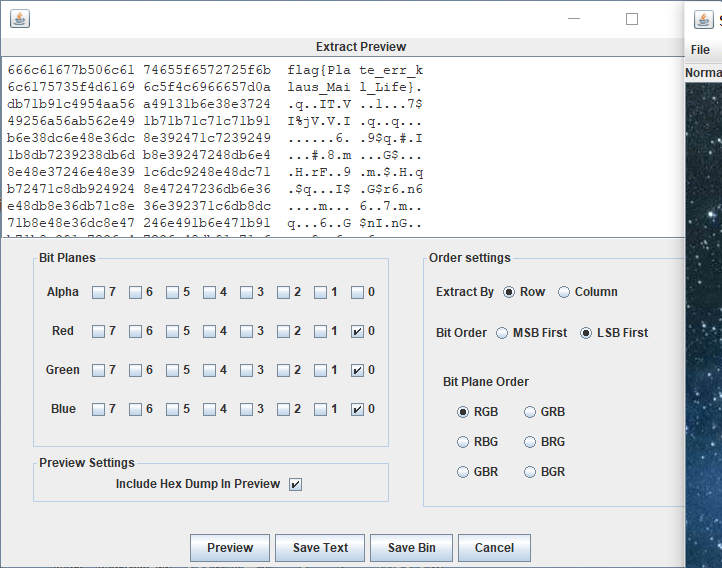Click the Java icon in the title bar

point(20,19)
